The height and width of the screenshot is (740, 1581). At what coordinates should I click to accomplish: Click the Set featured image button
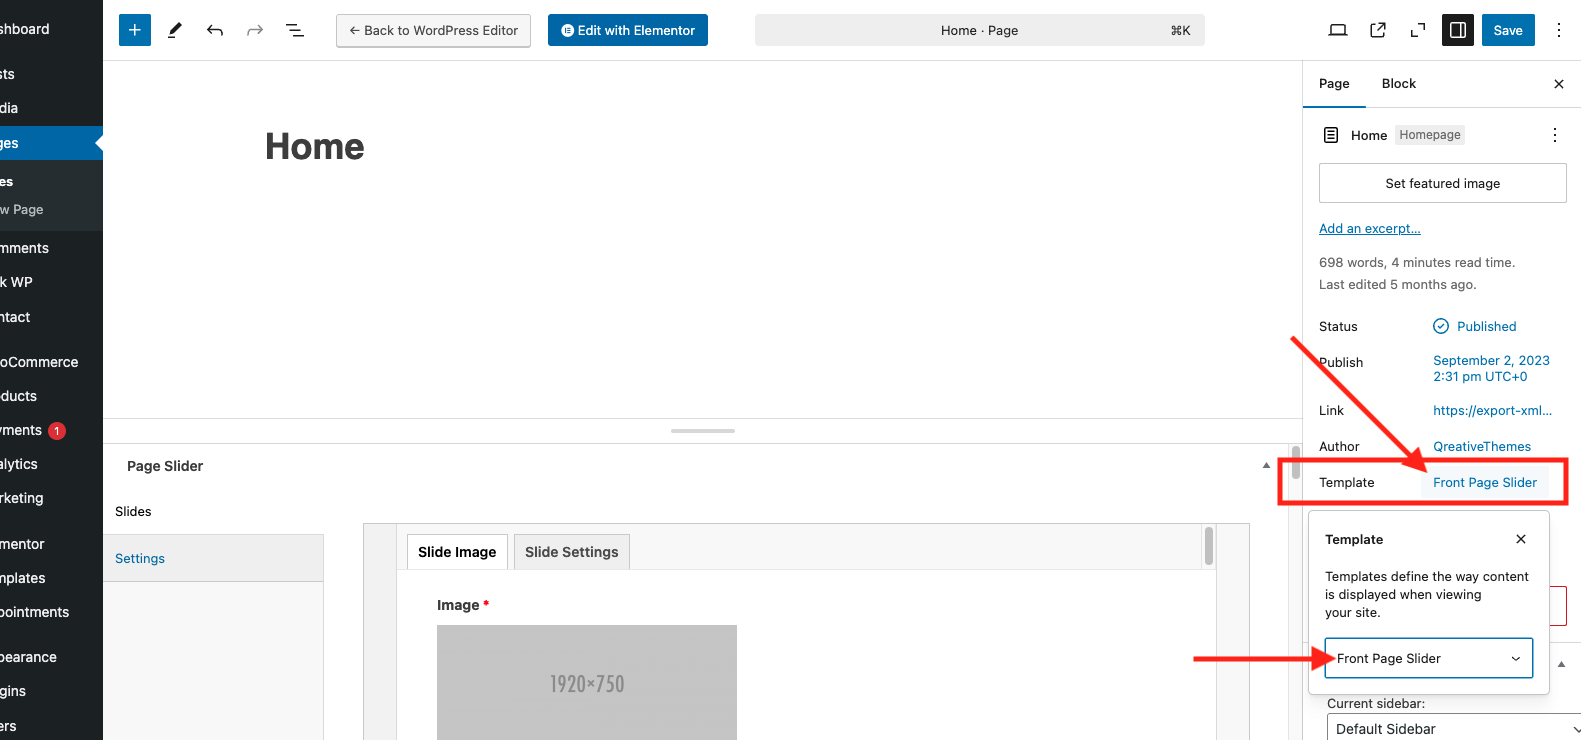[x=1442, y=184]
